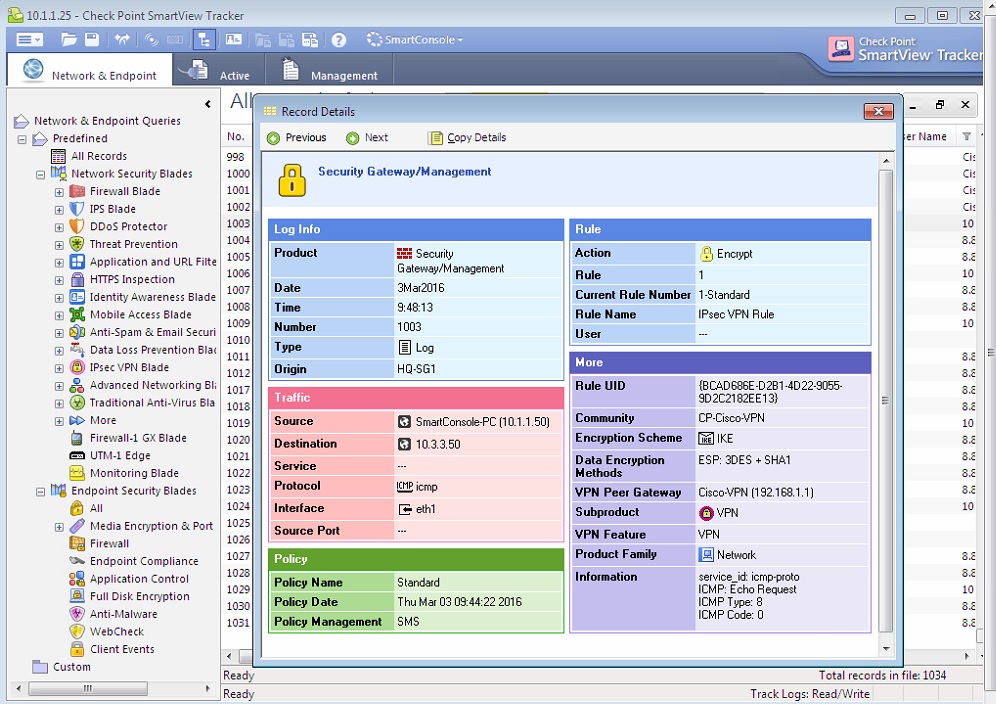Click the Rule Name IPsec VPN Rule
The image size is (996, 704).
736,315
